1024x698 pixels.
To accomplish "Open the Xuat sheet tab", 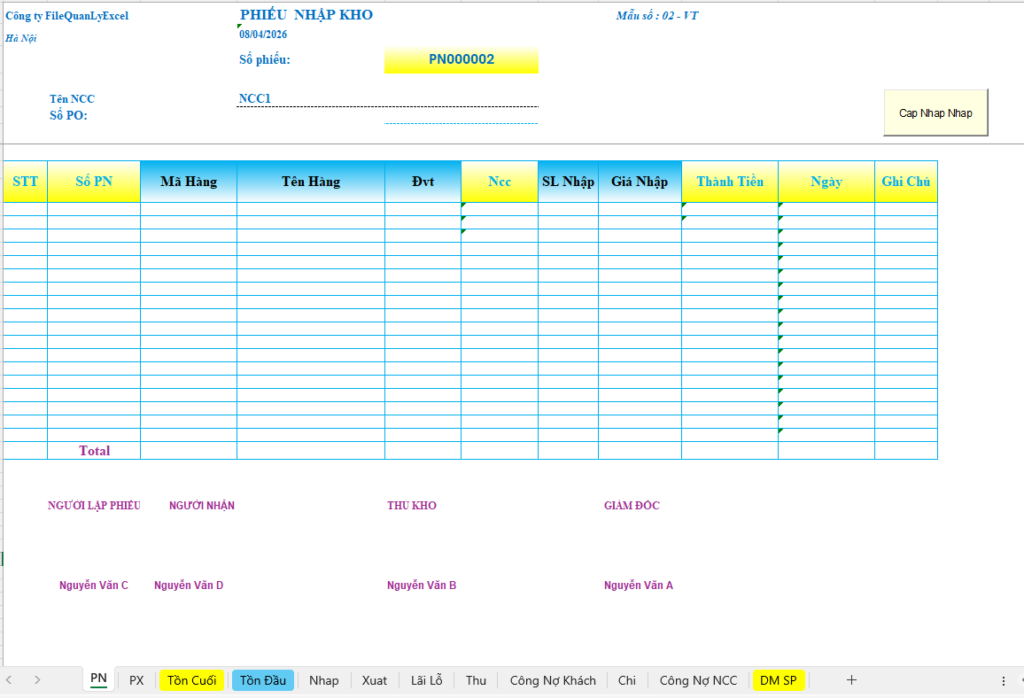I will pos(375,680).
